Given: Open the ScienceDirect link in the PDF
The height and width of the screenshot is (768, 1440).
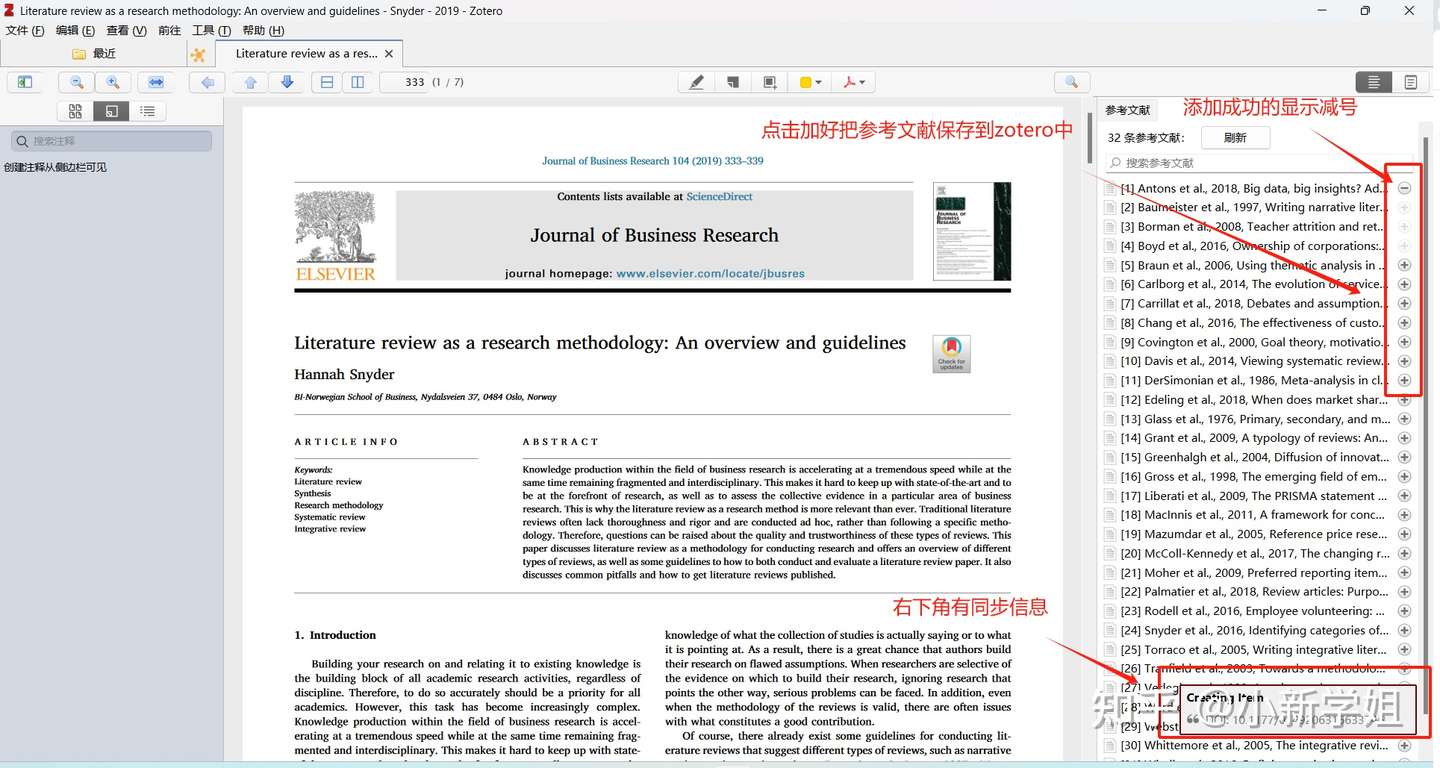Looking at the screenshot, I should (719, 197).
